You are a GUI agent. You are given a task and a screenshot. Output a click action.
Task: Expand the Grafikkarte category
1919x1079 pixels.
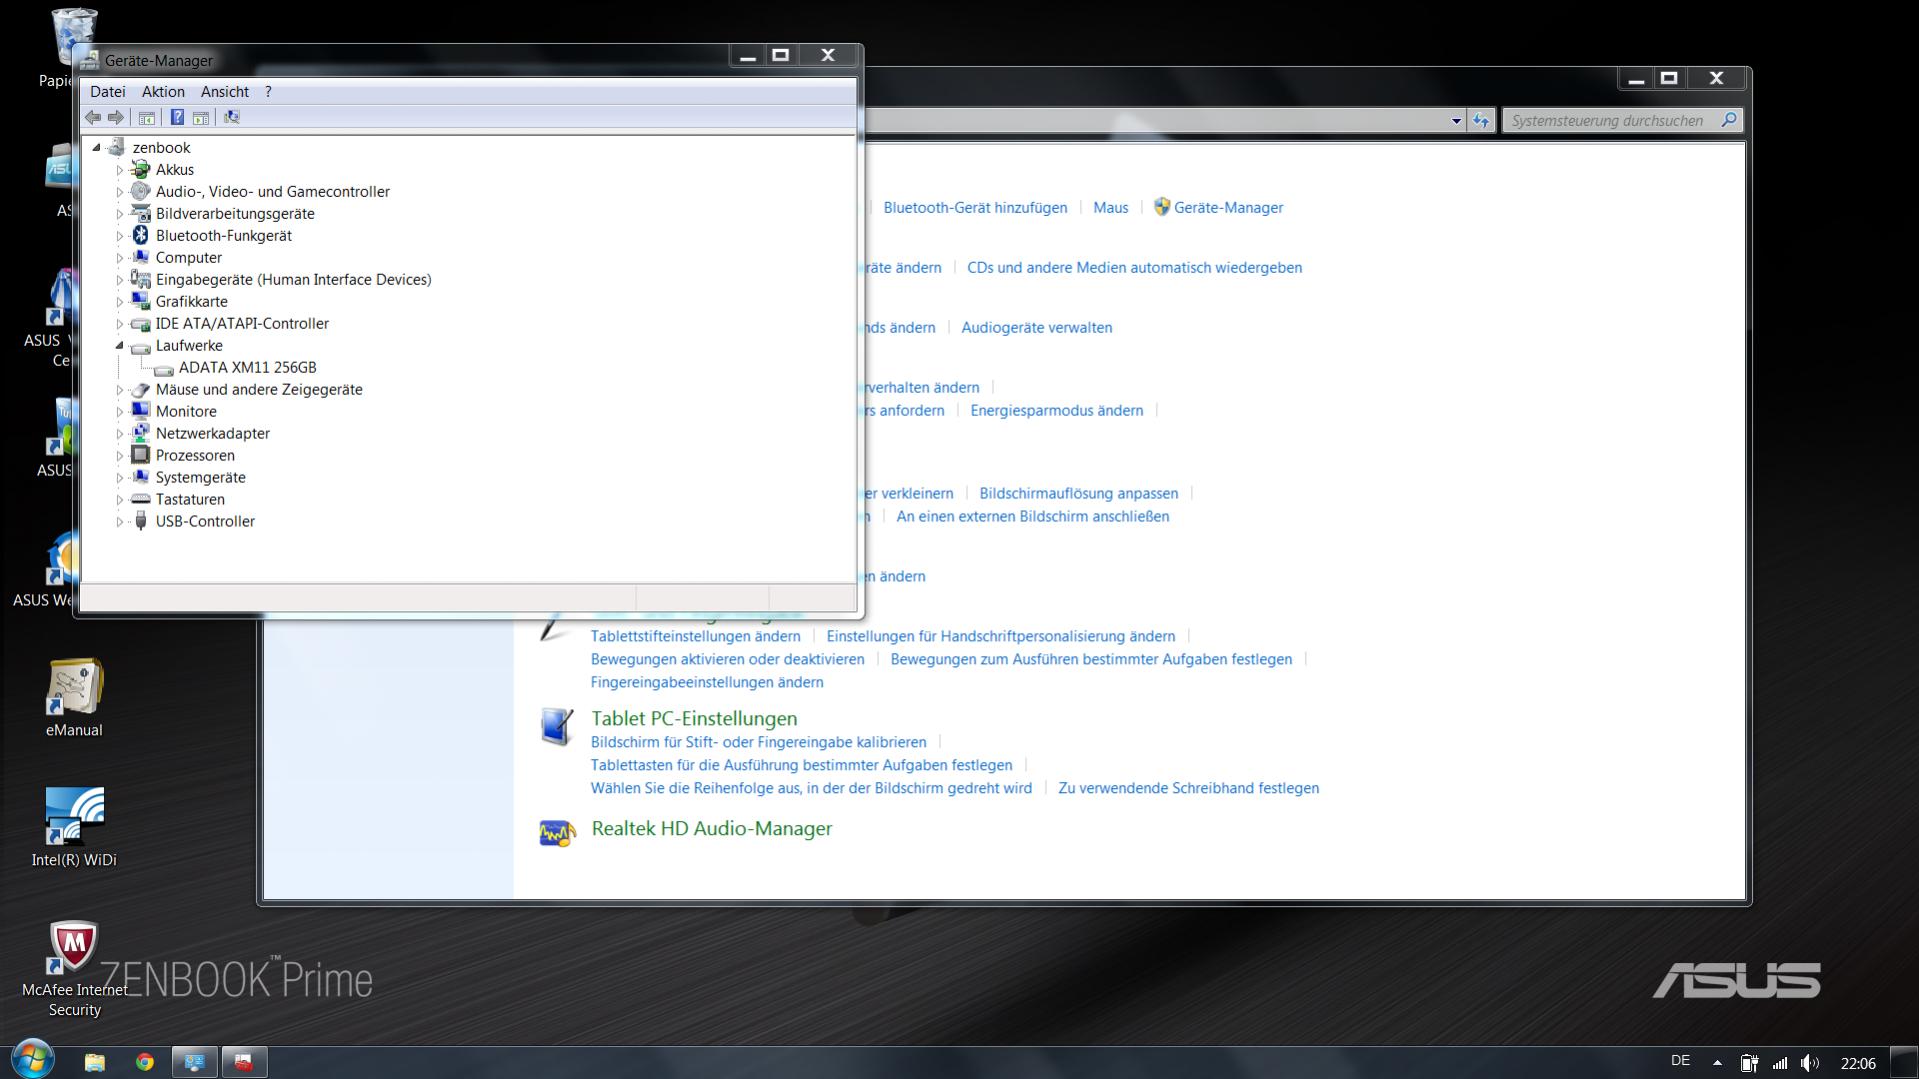120,302
